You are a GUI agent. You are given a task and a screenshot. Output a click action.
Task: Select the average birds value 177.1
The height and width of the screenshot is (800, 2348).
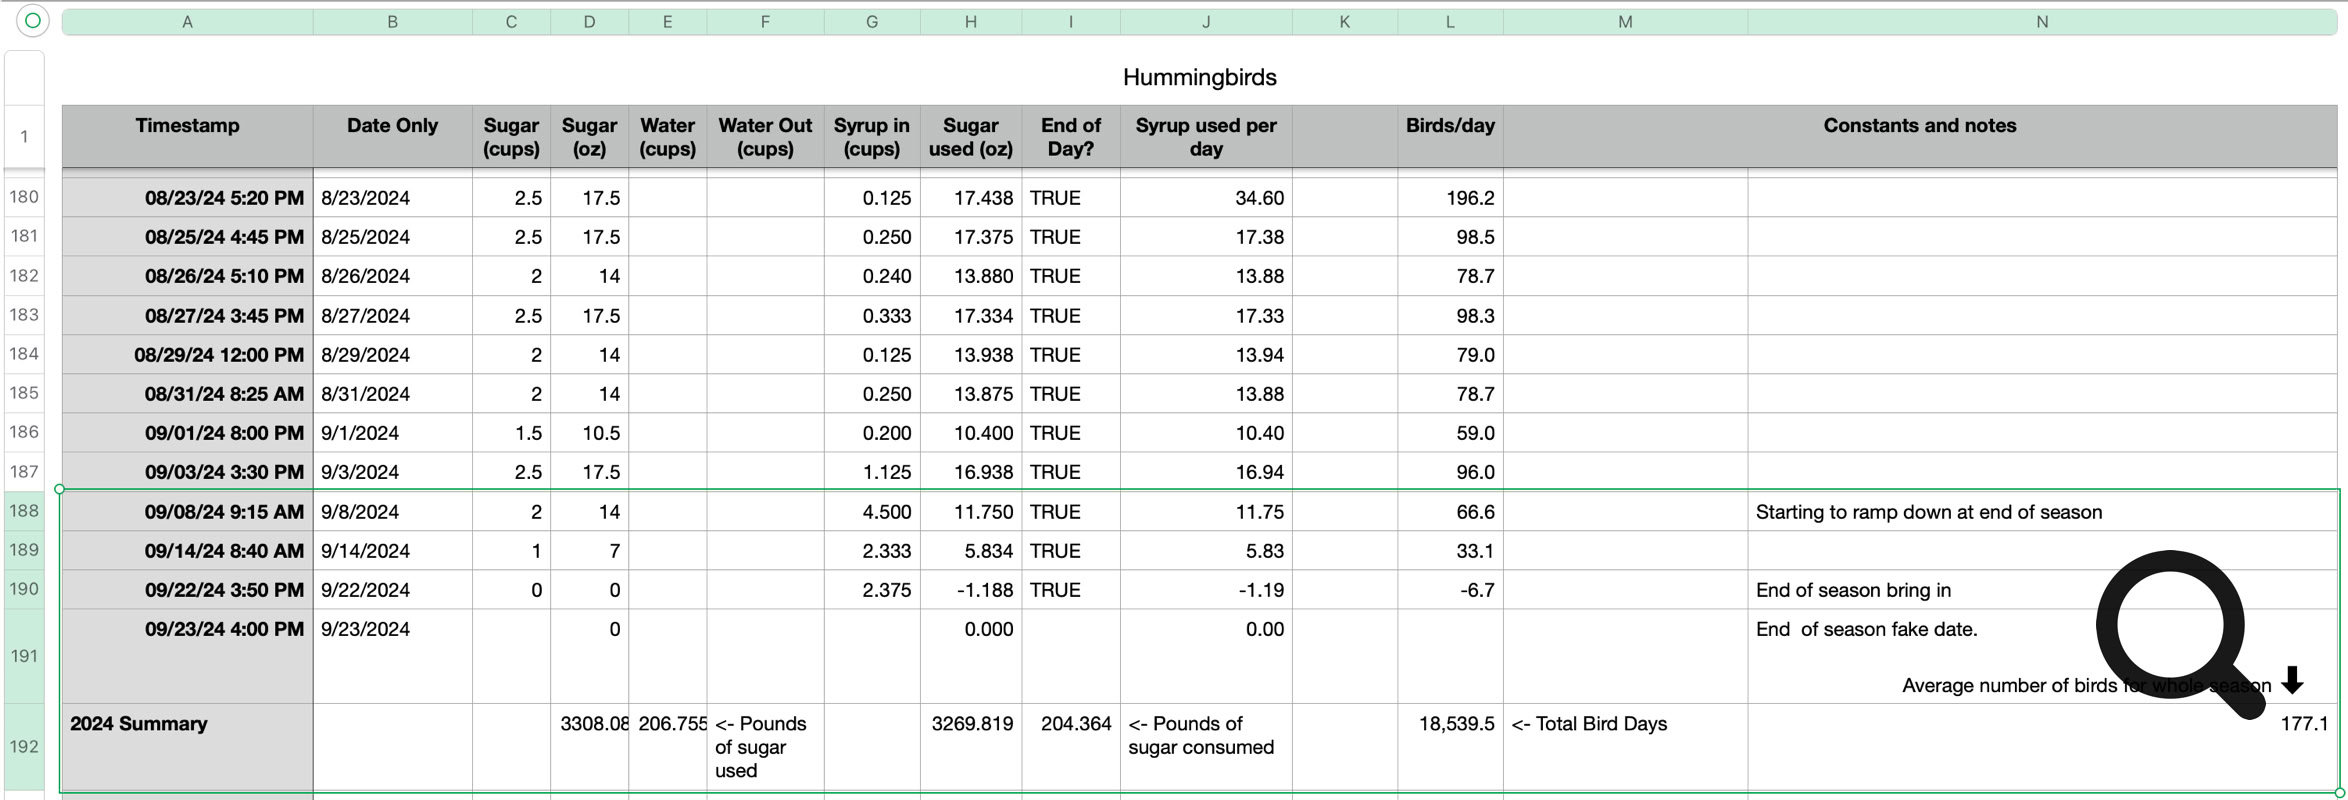2303,724
